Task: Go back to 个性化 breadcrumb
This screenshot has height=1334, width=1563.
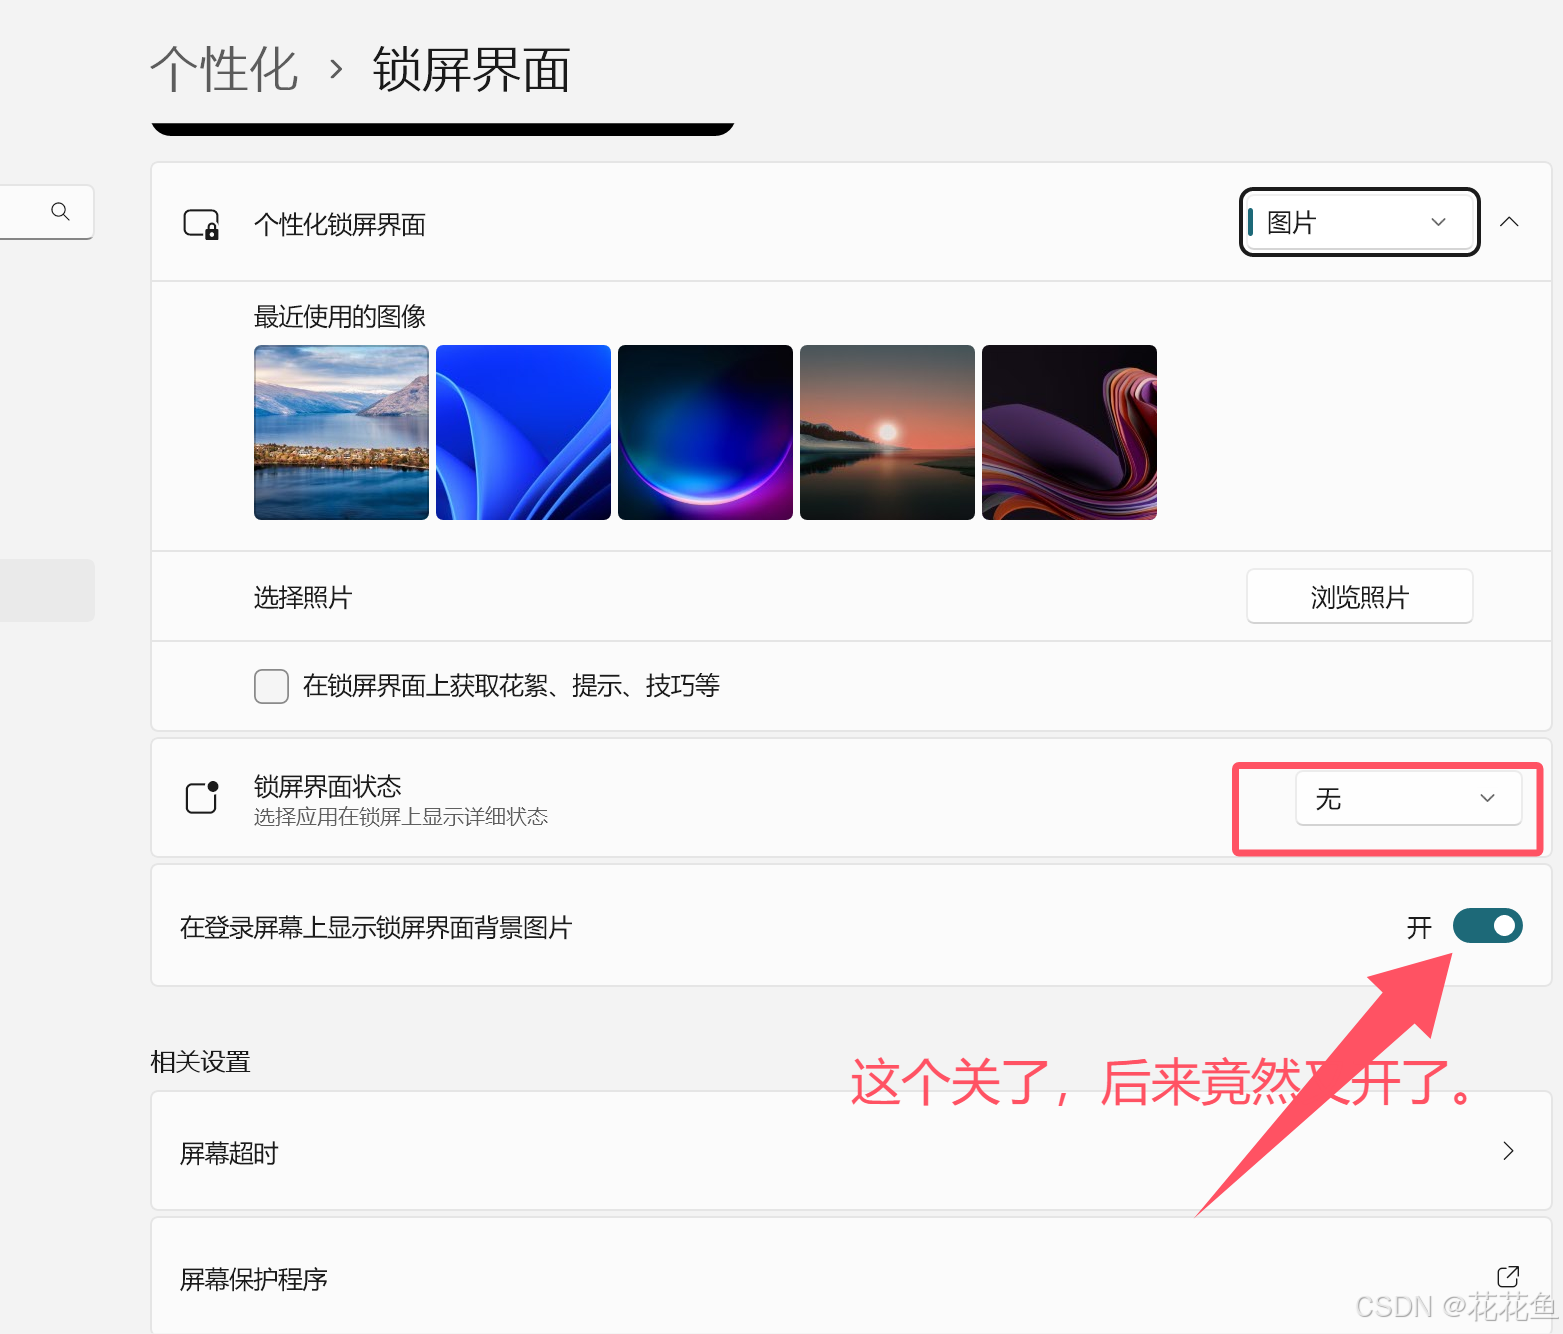Action: [x=224, y=70]
